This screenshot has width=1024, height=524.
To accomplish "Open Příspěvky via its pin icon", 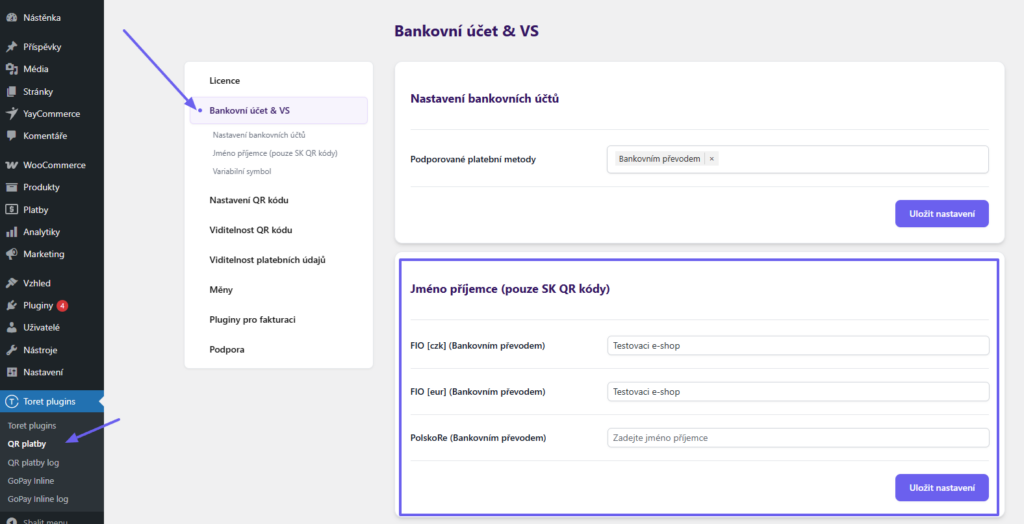I will [x=11, y=47].
